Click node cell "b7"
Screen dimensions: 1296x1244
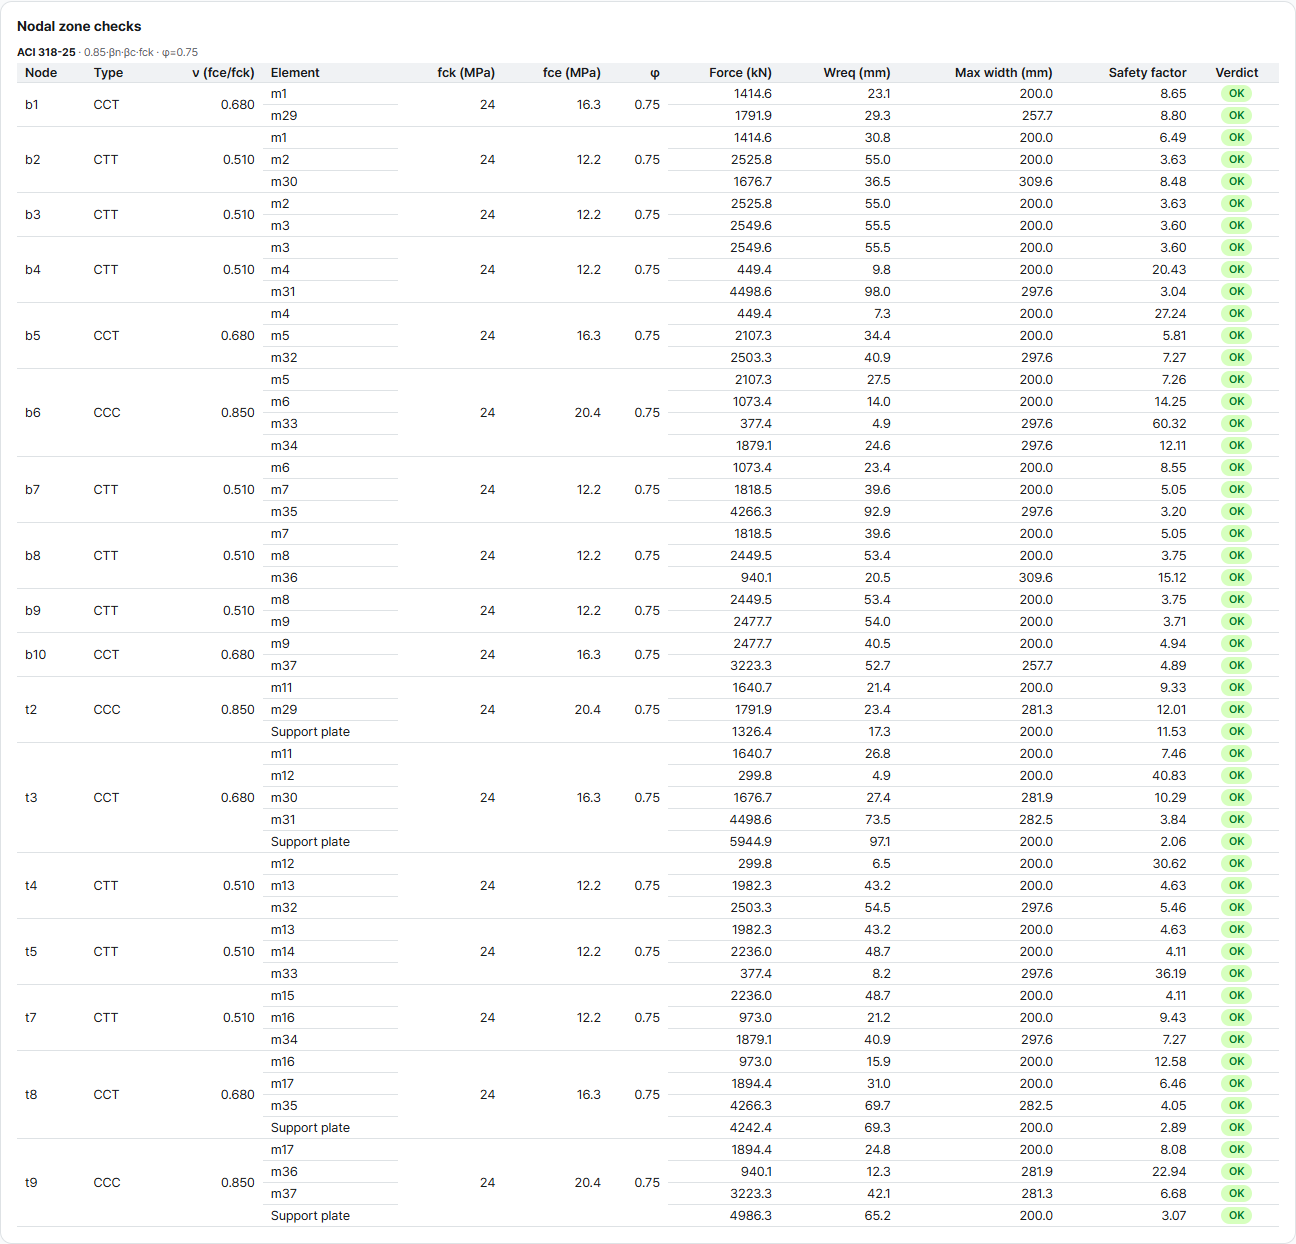(33, 489)
